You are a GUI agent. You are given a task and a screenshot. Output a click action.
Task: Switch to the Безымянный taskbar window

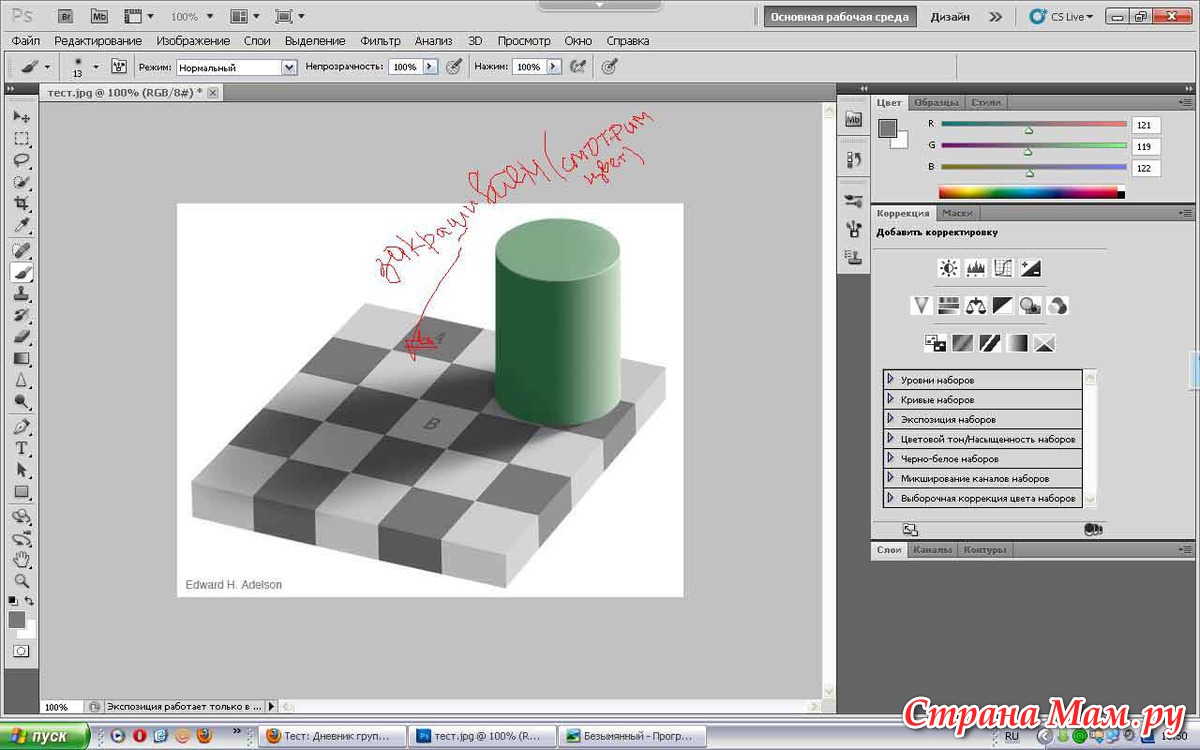coord(632,736)
